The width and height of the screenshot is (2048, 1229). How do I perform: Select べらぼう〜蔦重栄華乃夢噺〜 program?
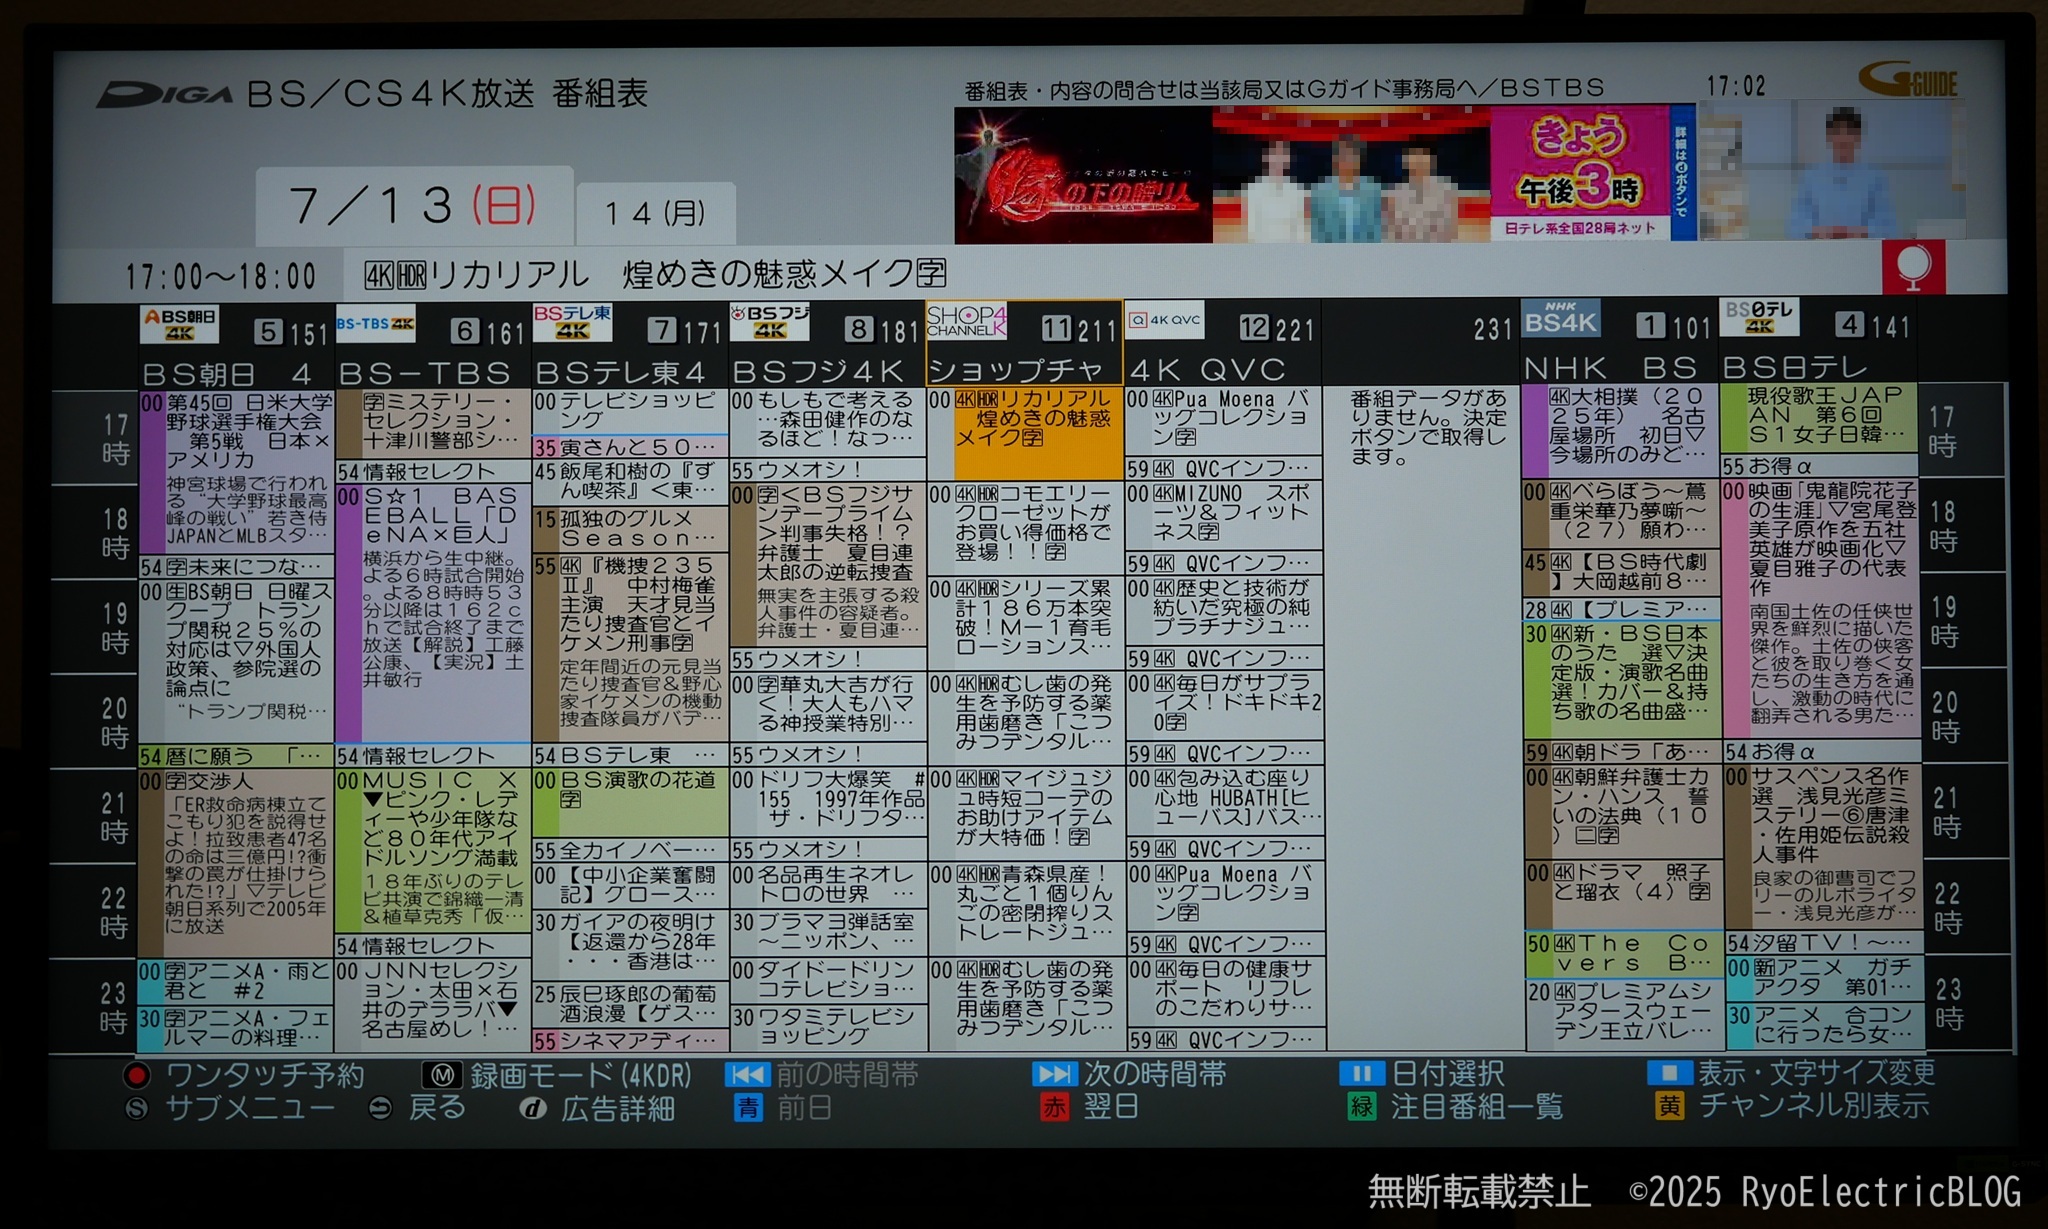[x=1620, y=514]
